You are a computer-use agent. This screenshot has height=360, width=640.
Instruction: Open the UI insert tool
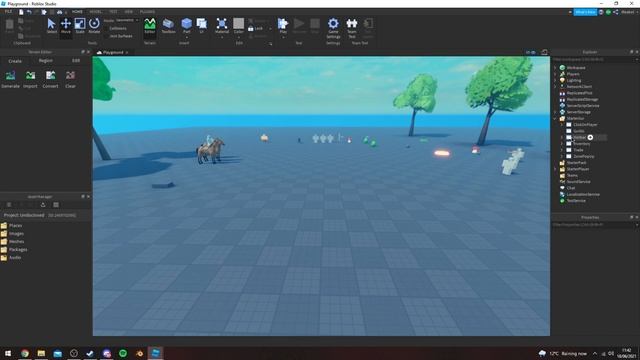202,25
